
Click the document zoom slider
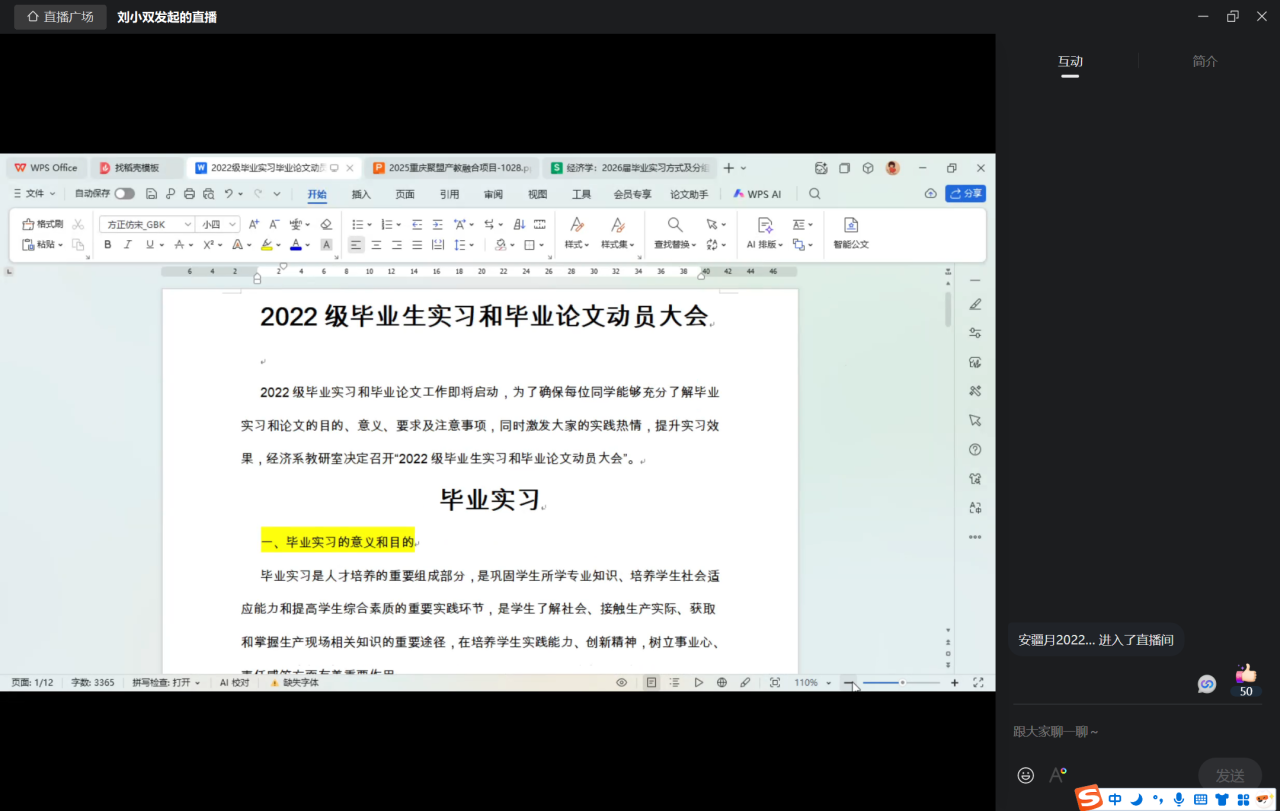point(901,683)
